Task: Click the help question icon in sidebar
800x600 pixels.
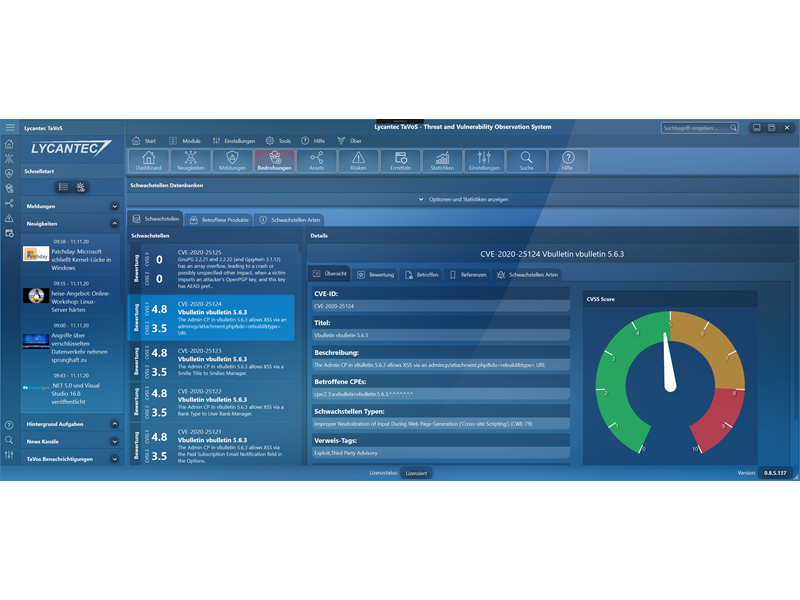Action: pos(9,424)
